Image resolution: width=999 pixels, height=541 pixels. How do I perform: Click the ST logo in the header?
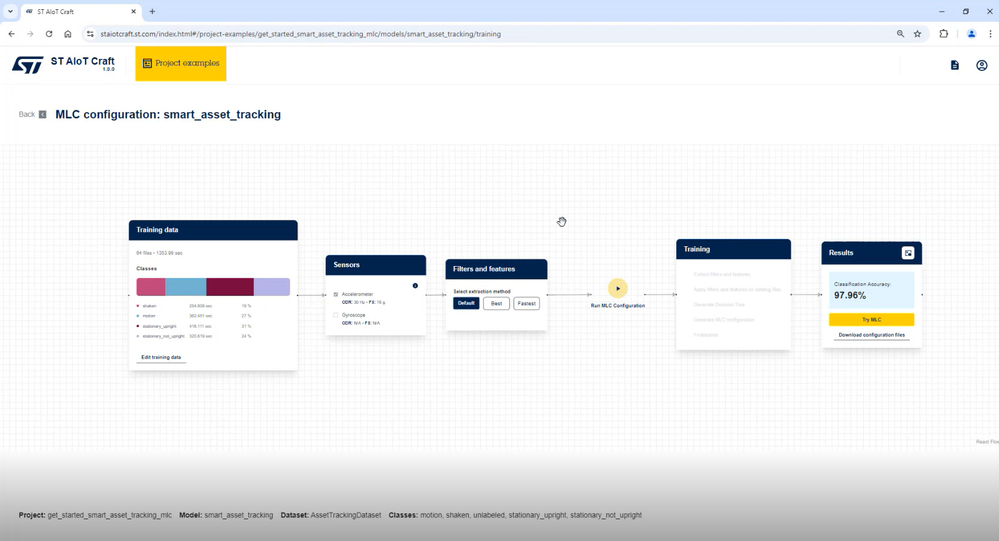pos(27,64)
